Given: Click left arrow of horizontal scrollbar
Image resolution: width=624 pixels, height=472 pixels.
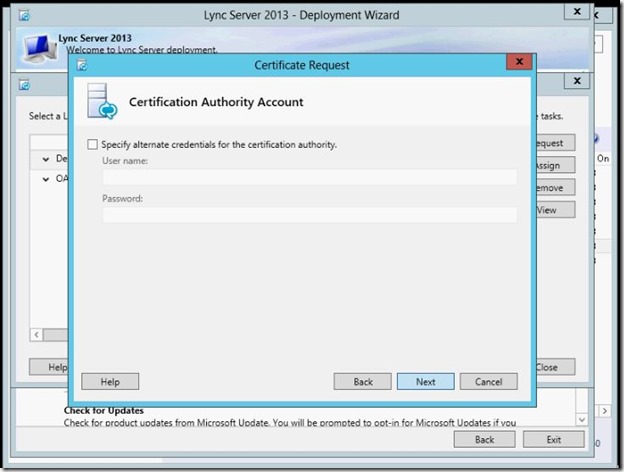Looking at the screenshot, I should 36,335.
